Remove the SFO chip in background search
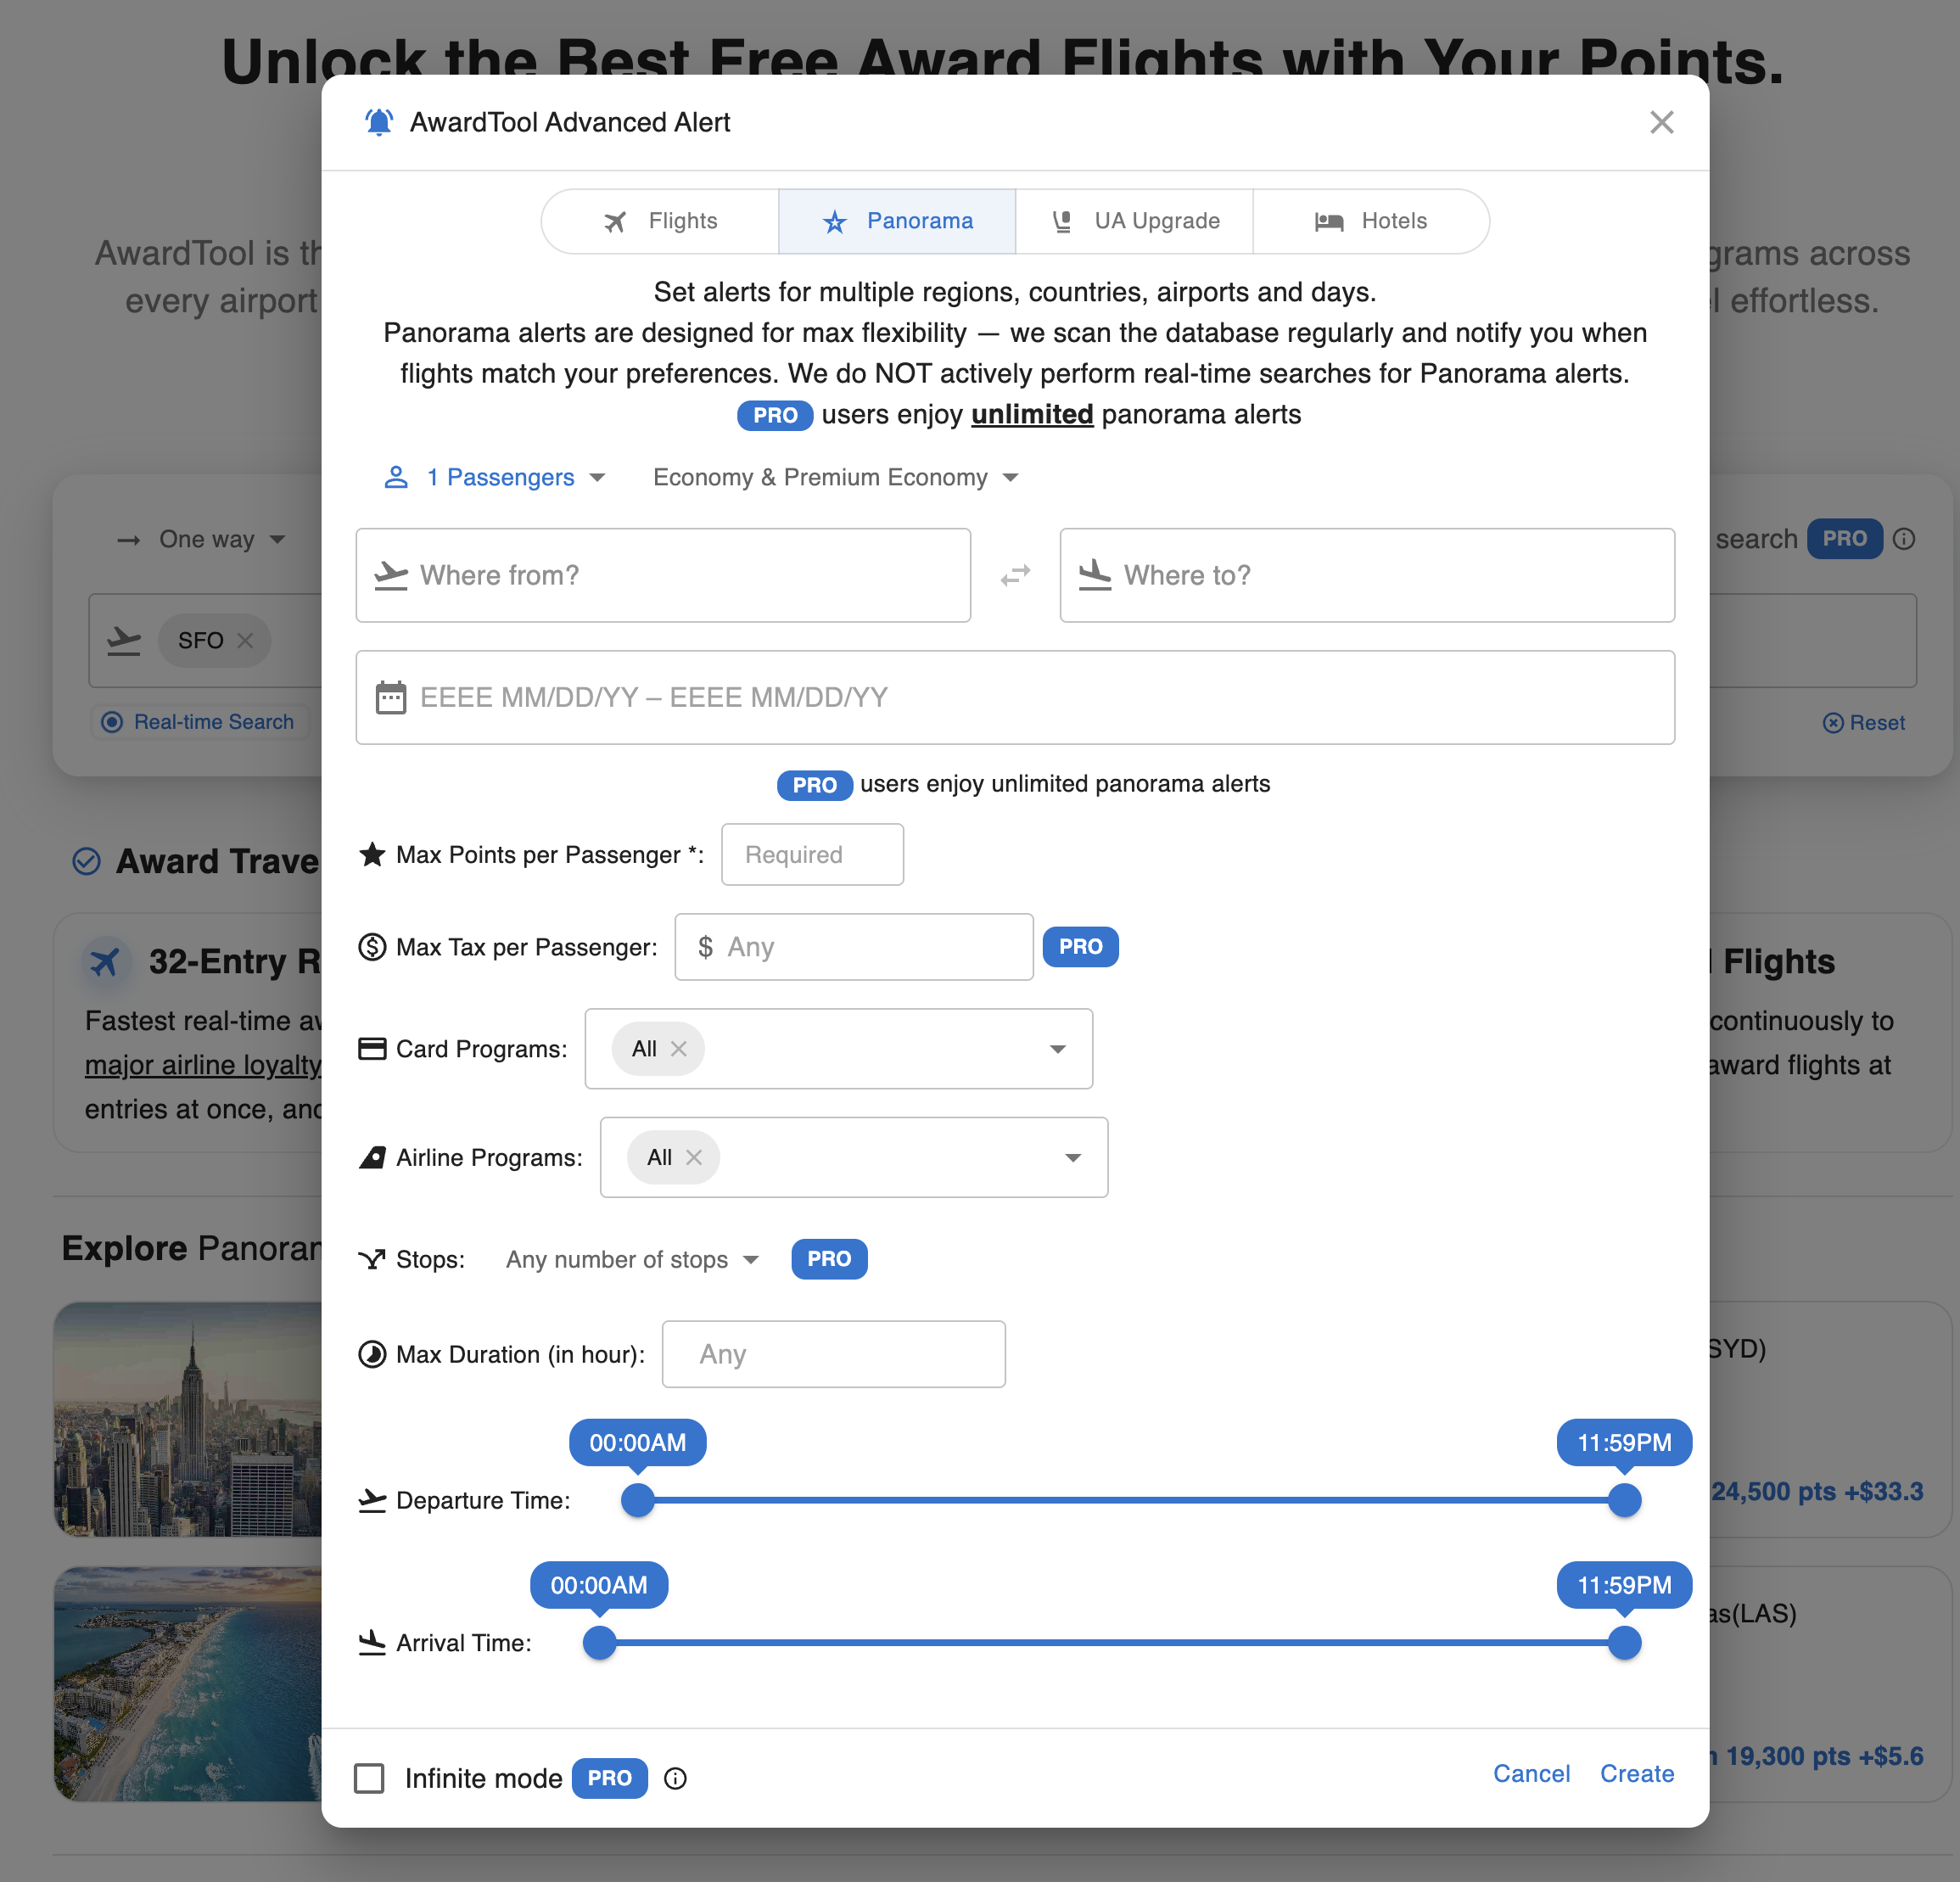 245,640
